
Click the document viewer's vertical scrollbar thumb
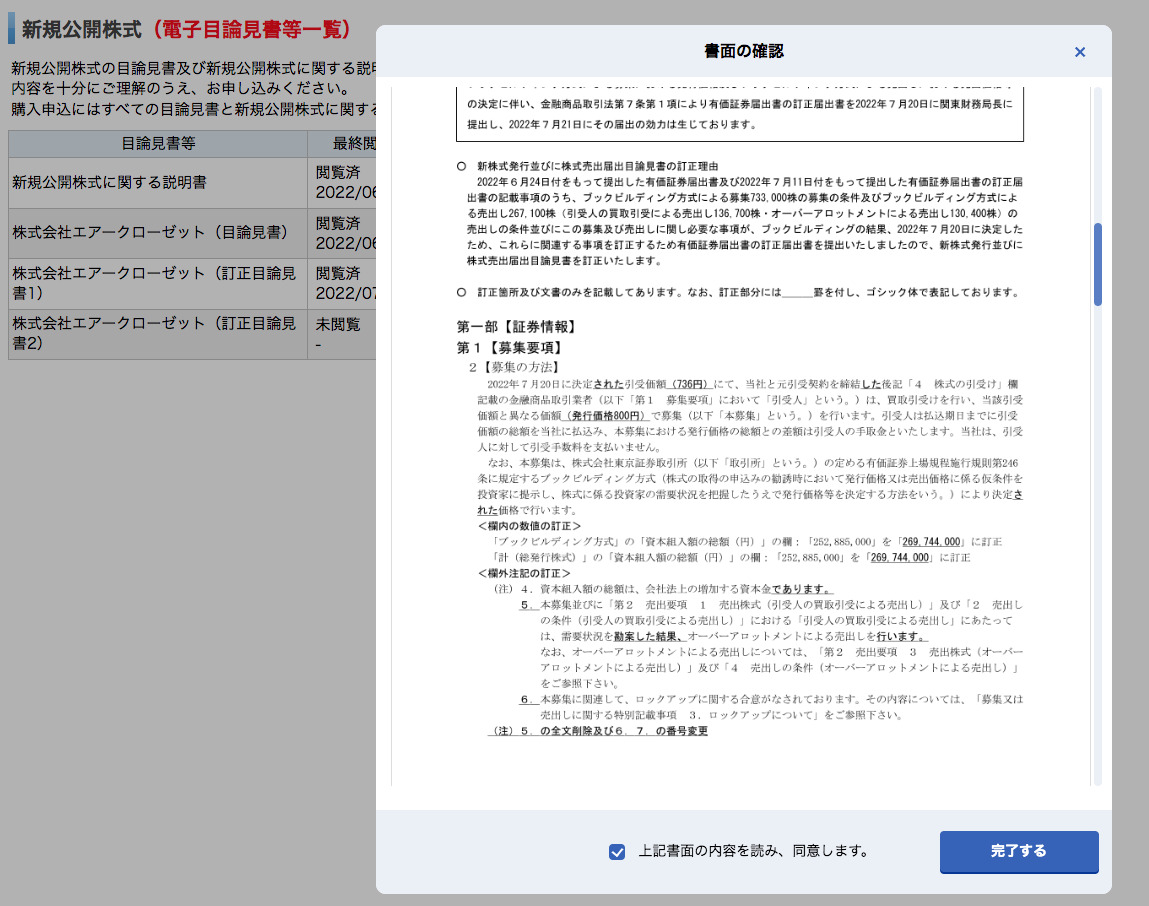coord(1097,264)
